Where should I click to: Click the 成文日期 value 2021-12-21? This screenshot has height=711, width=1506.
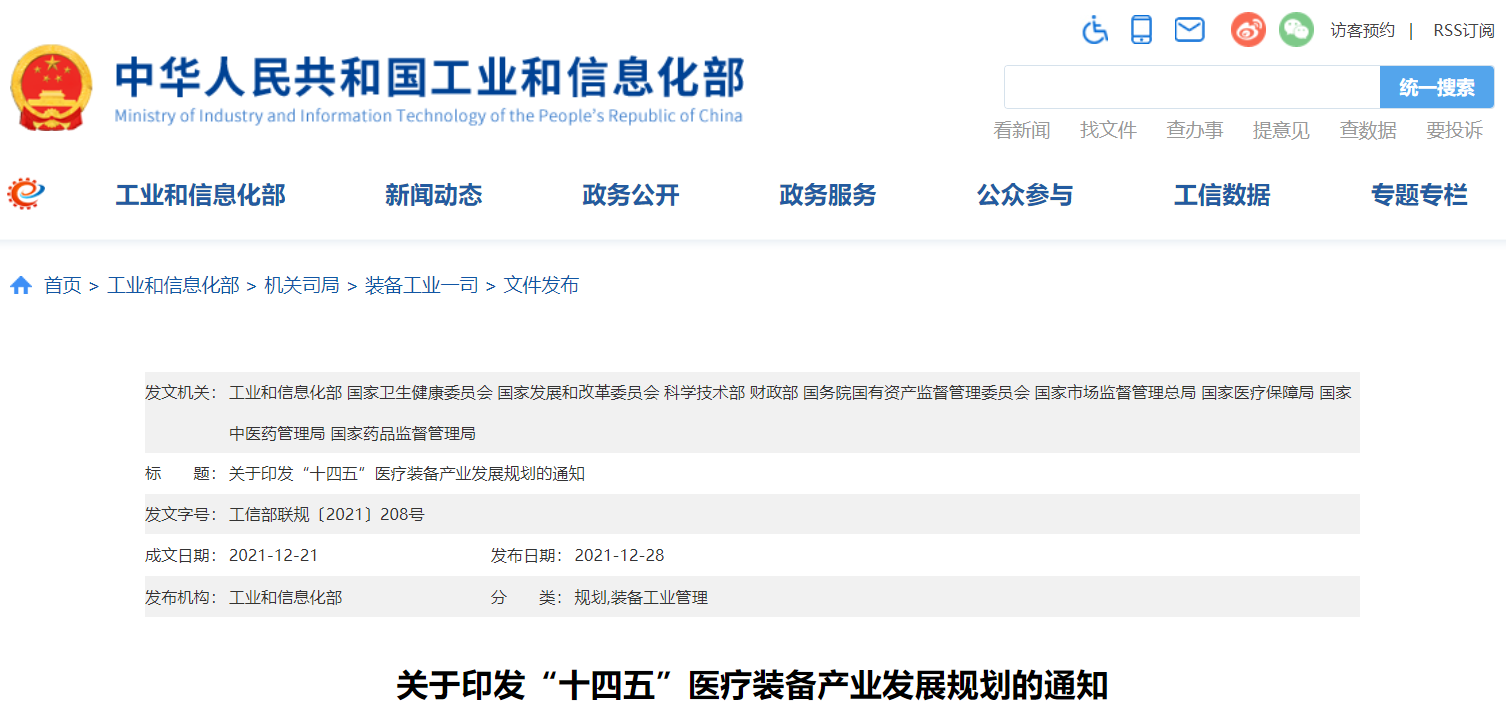pyautogui.click(x=273, y=556)
